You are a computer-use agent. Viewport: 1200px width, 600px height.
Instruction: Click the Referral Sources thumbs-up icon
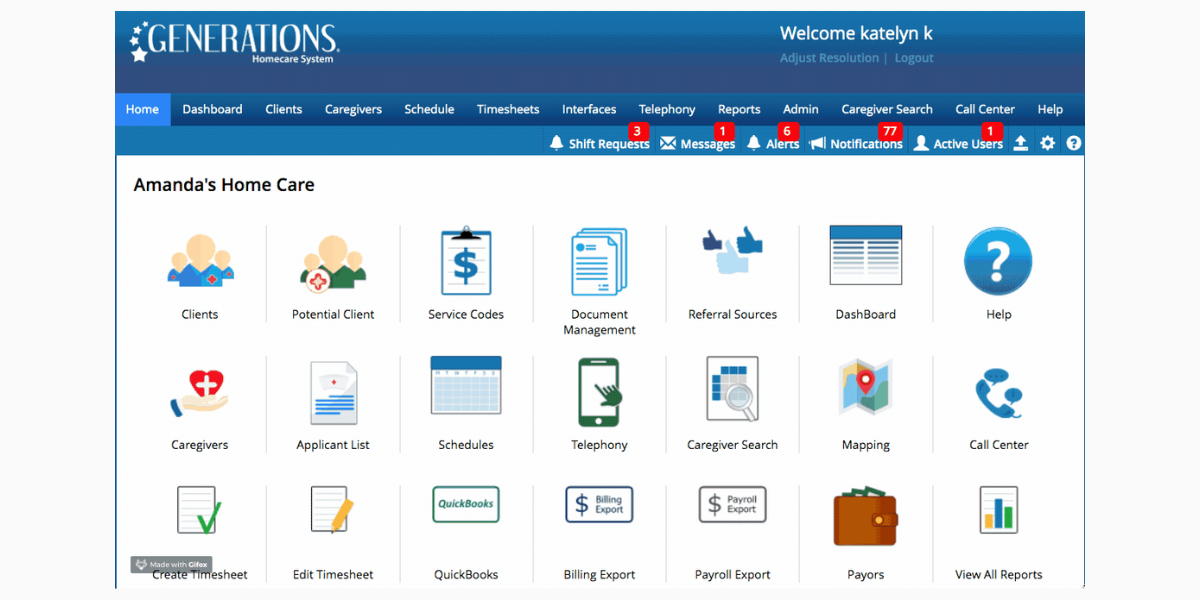point(732,258)
